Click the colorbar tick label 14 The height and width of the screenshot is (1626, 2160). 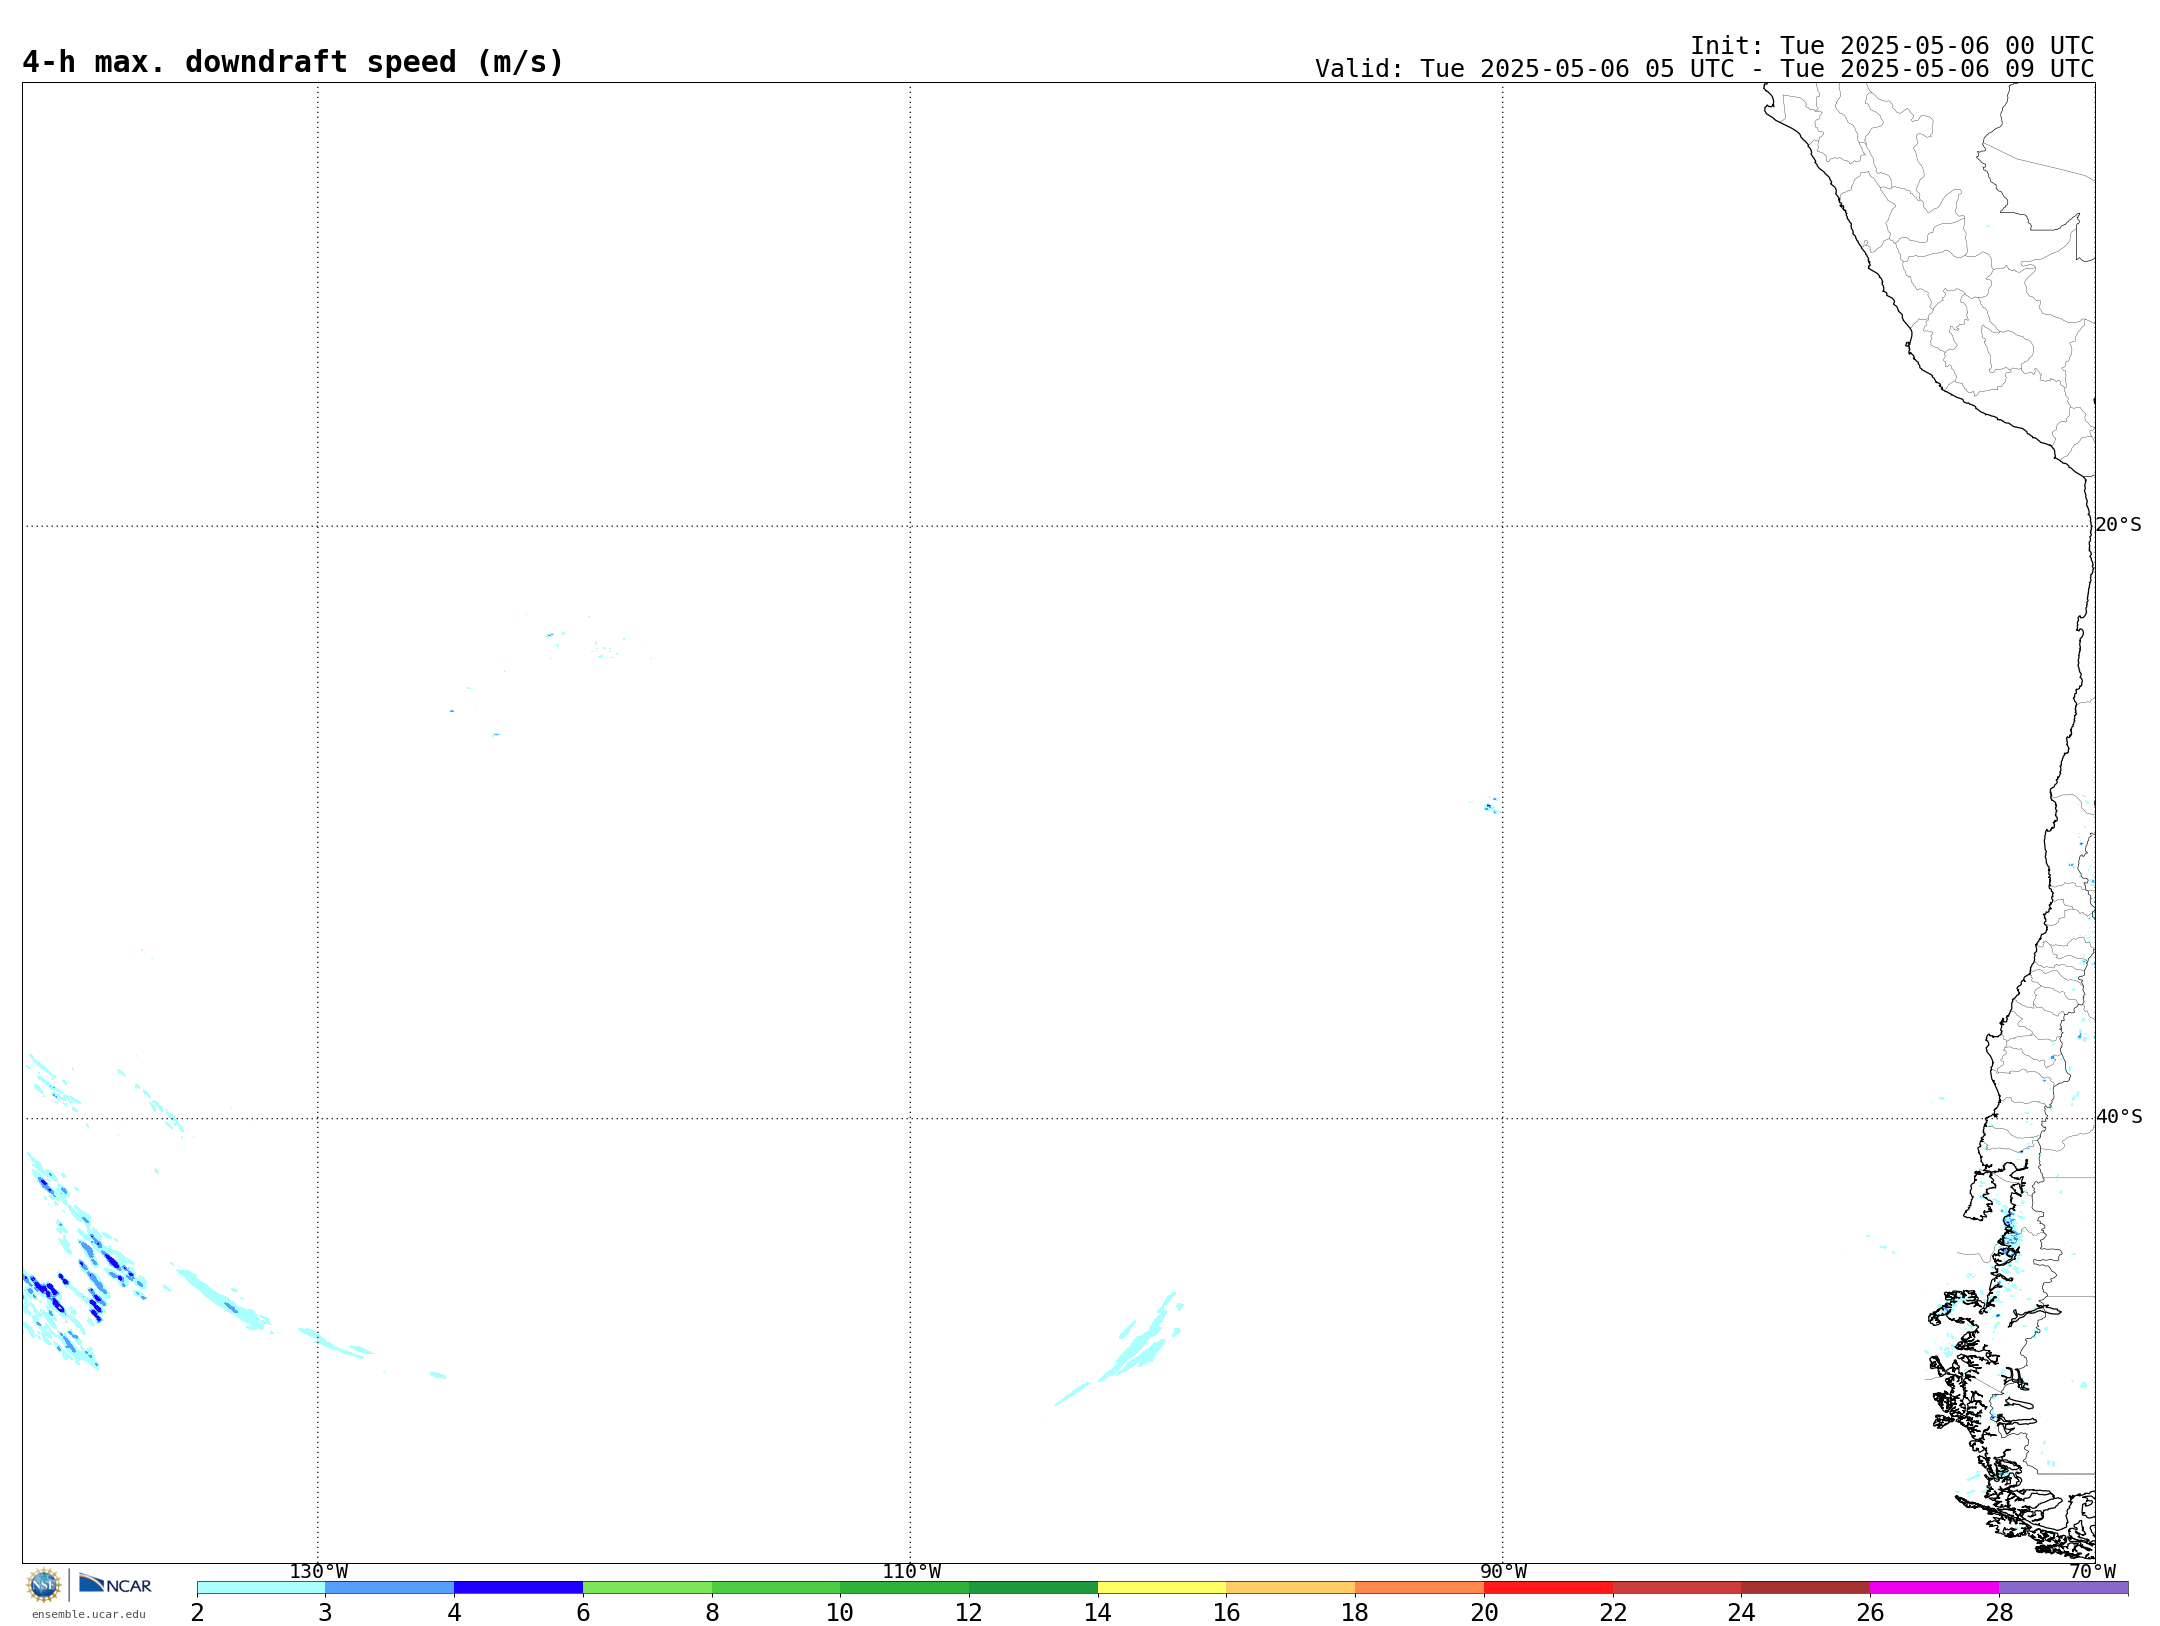point(1098,1612)
